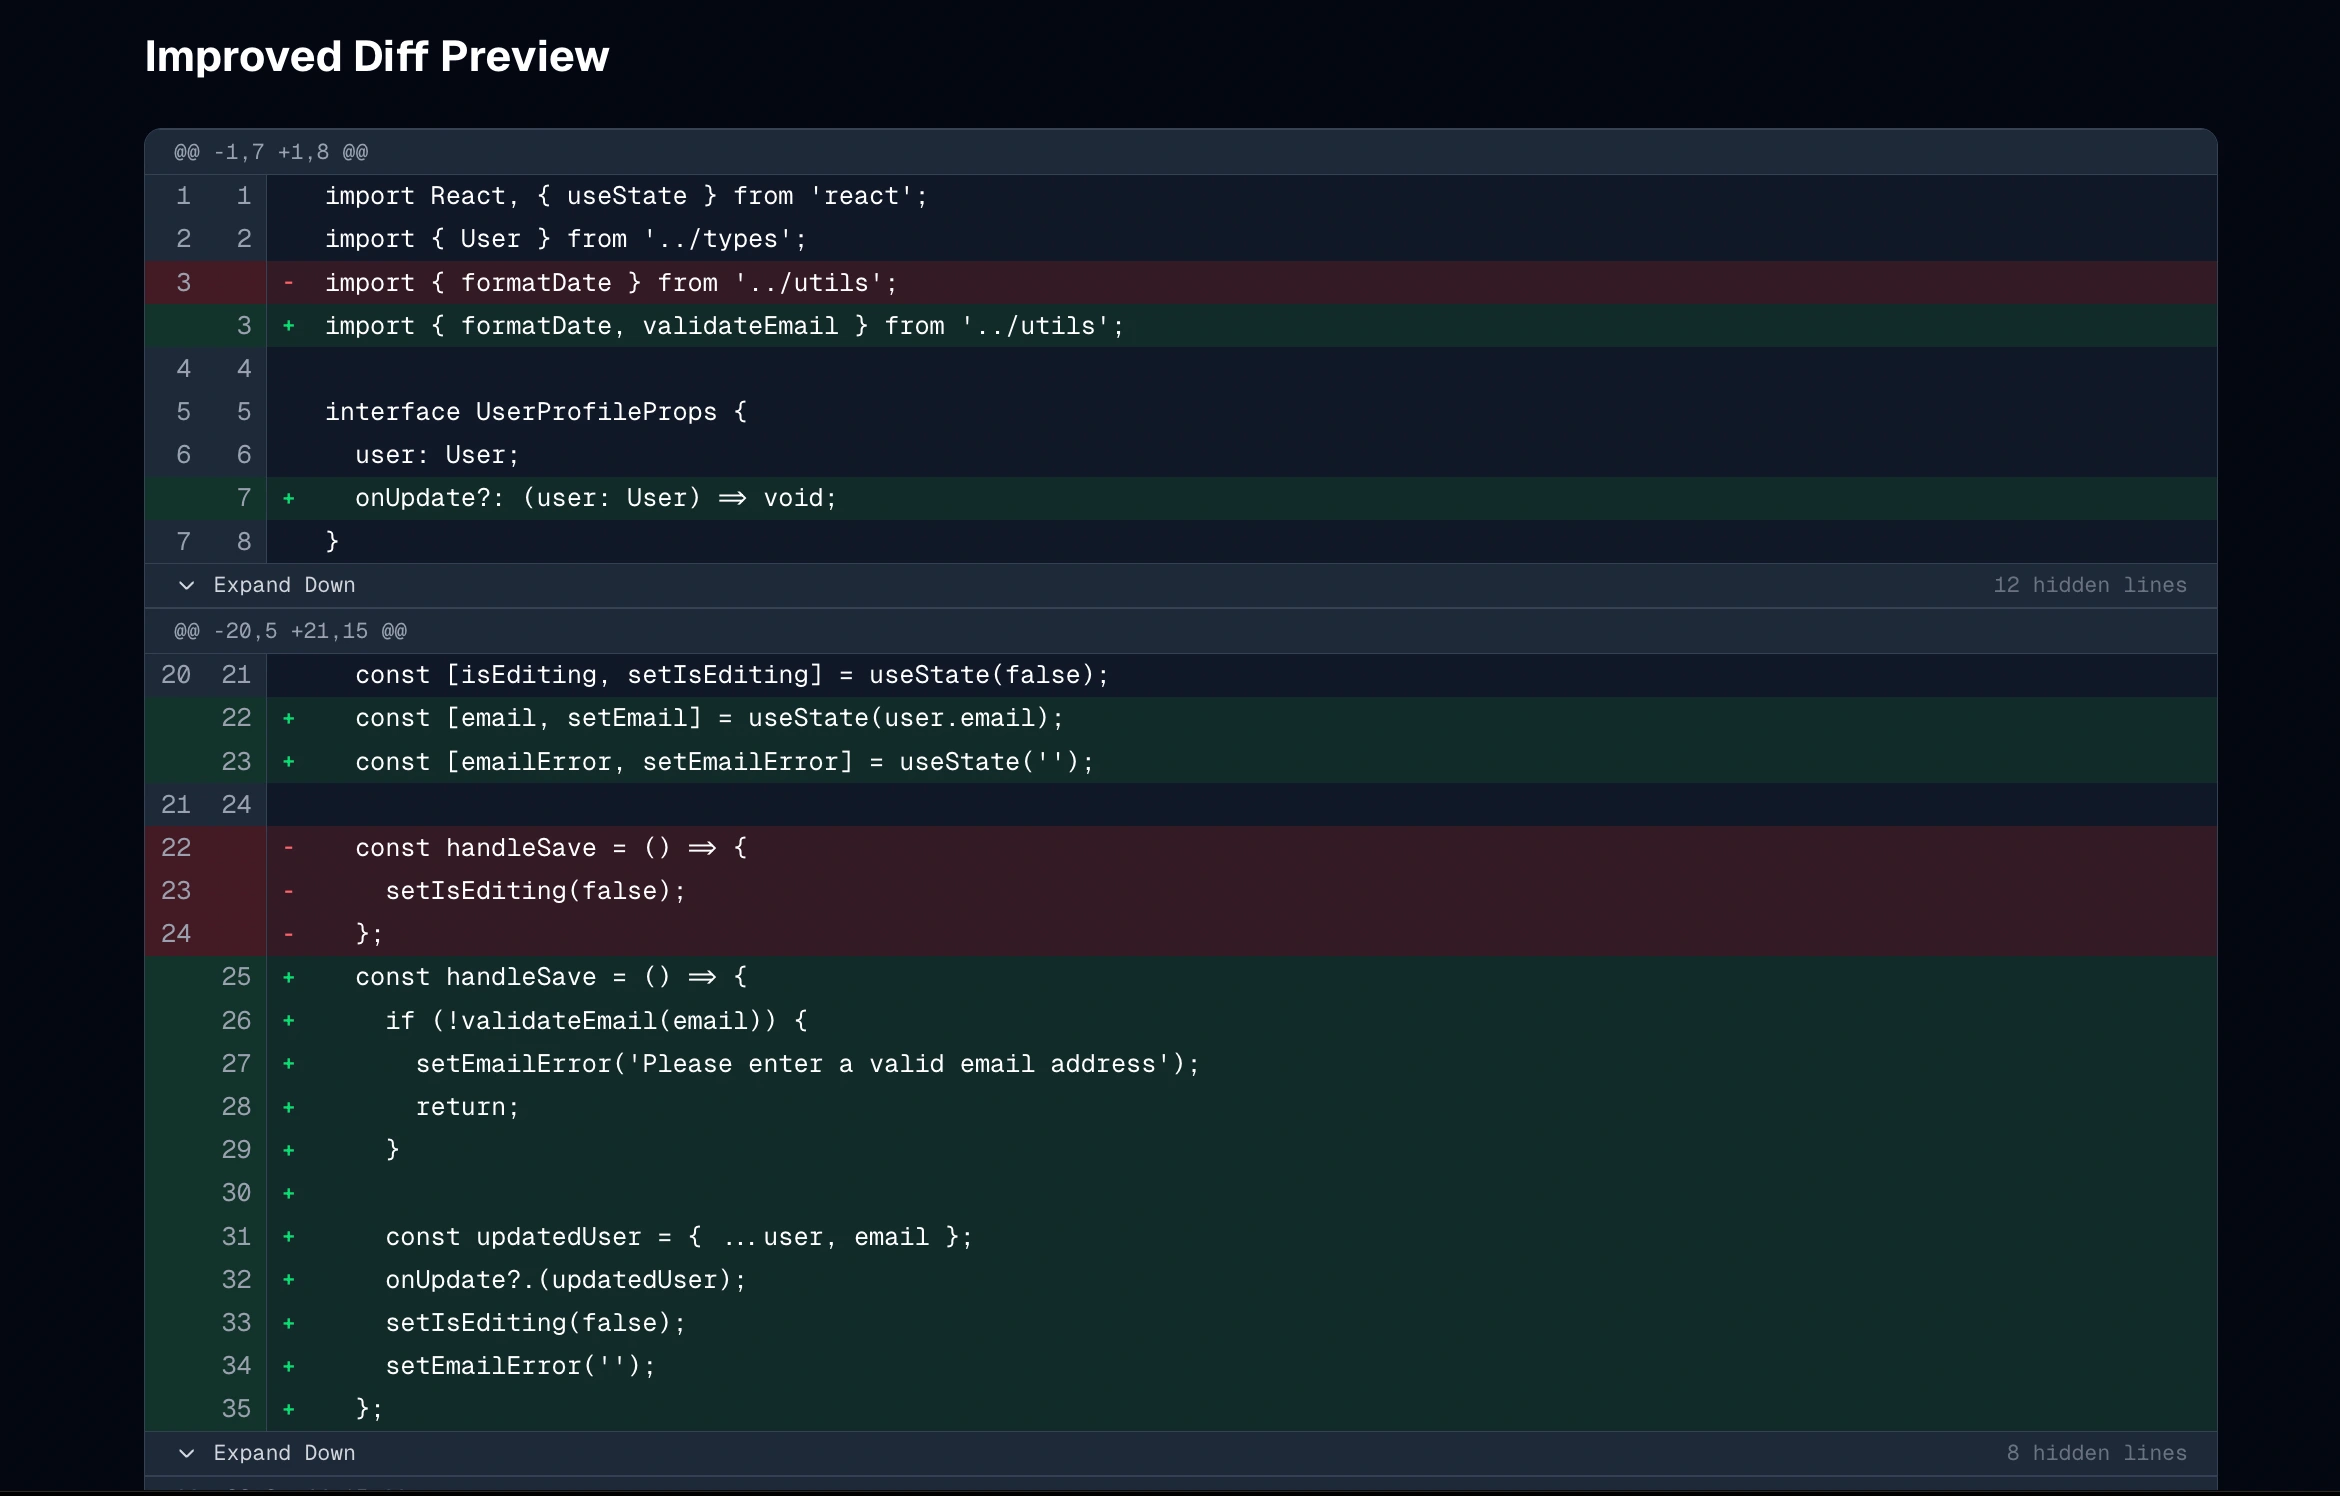Show the 8 hidden lines

point(2096,1454)
